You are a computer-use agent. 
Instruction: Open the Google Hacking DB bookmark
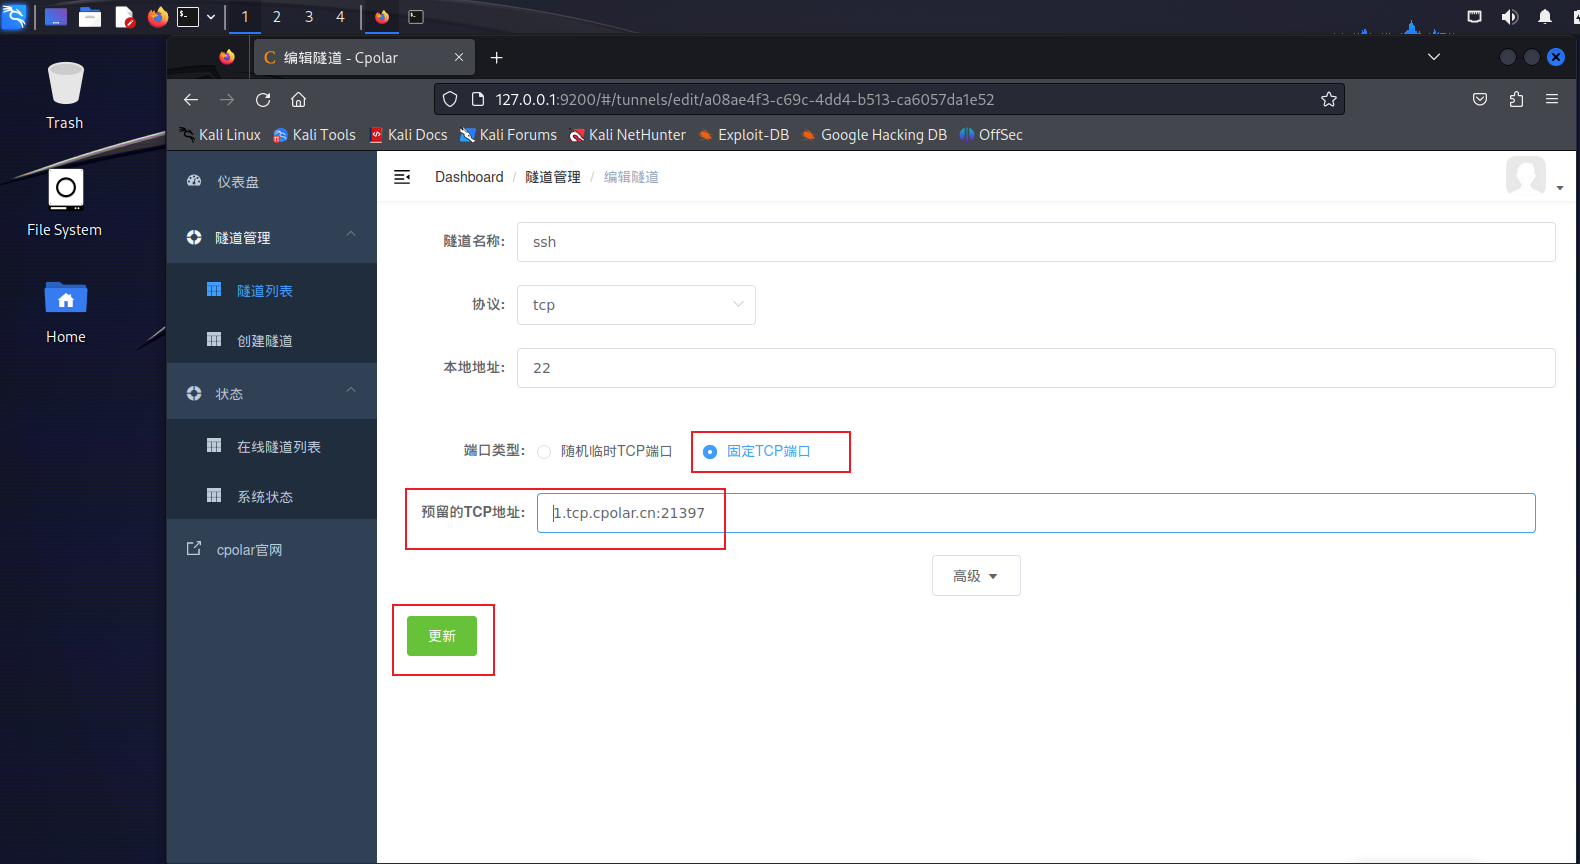(874, 135)
